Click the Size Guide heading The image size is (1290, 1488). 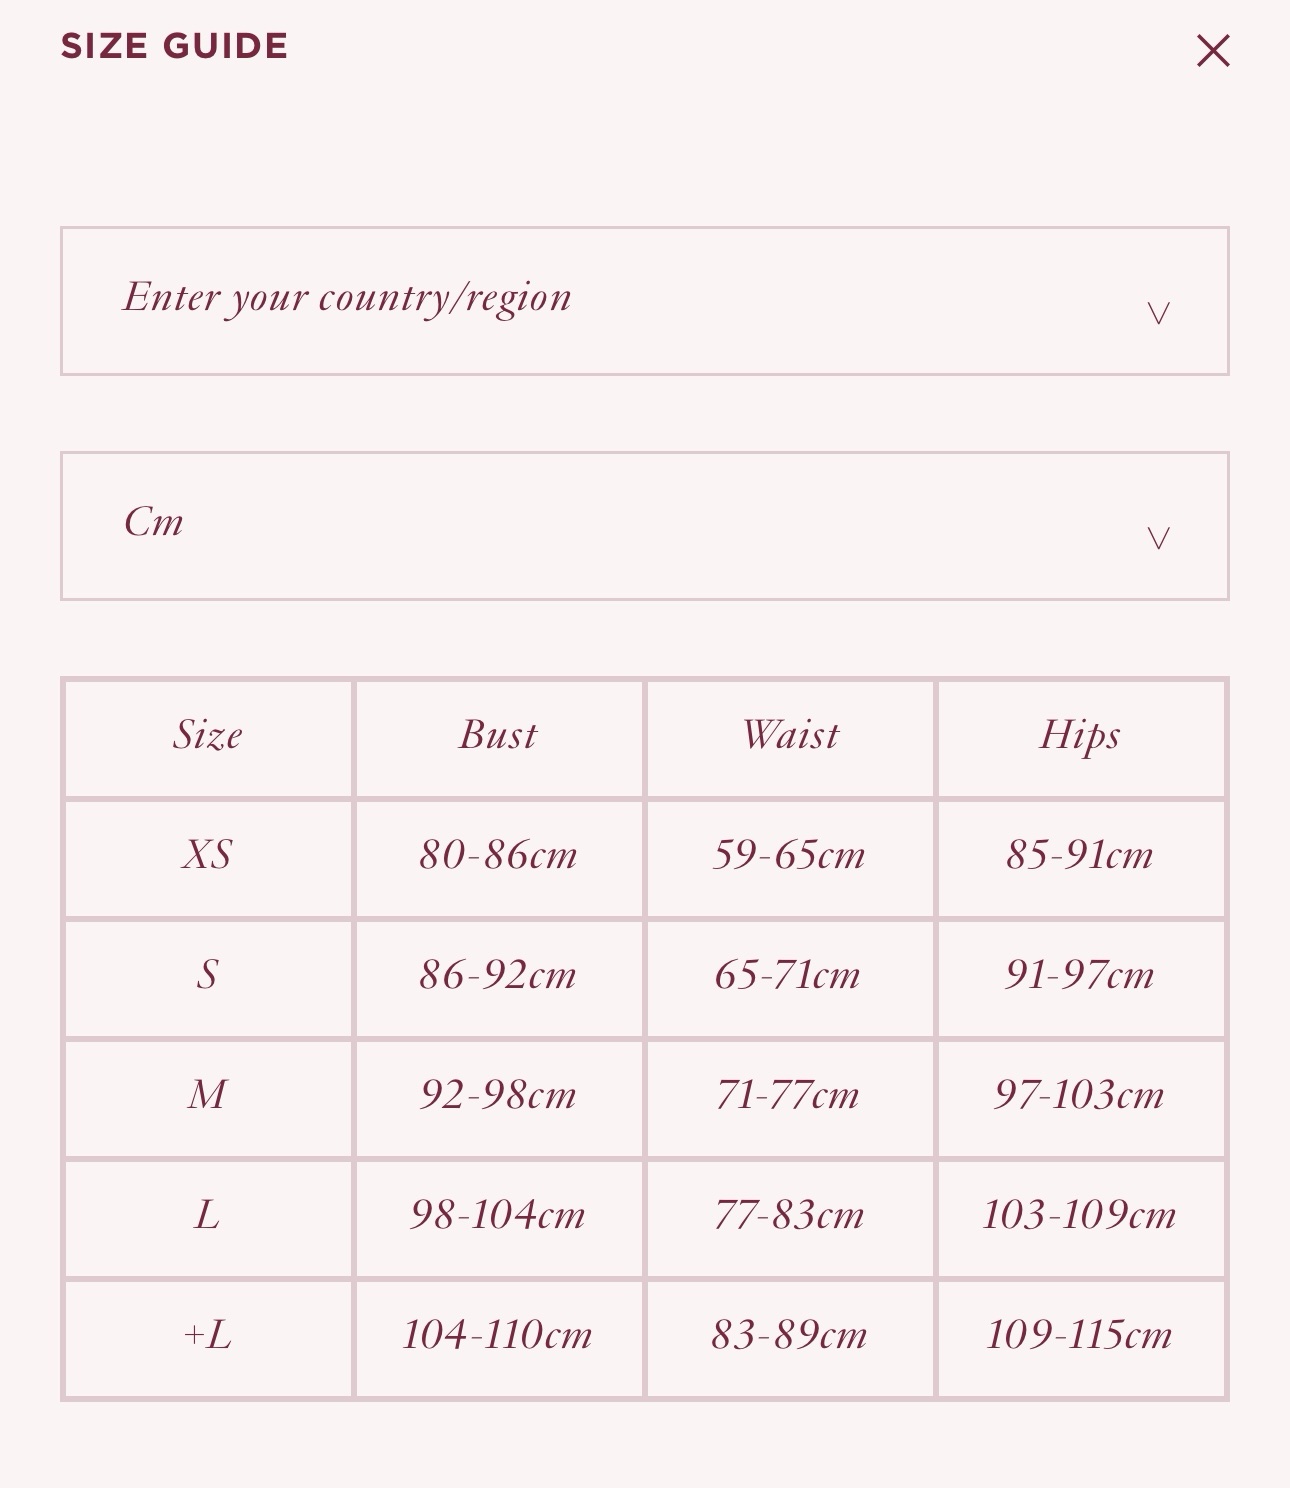pyautogui.click(x=174, y=46)
